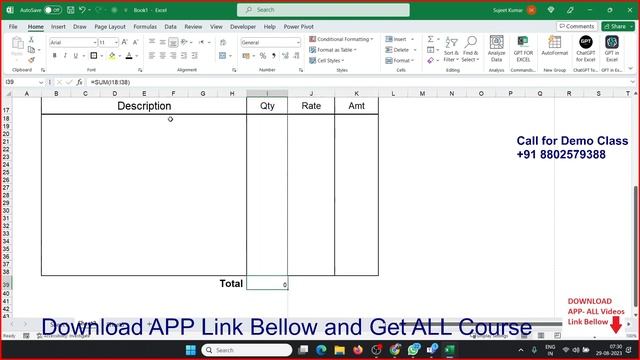Click the Copy icon in Clipboard group
640x360 pixels.
(x=31, y=50)
